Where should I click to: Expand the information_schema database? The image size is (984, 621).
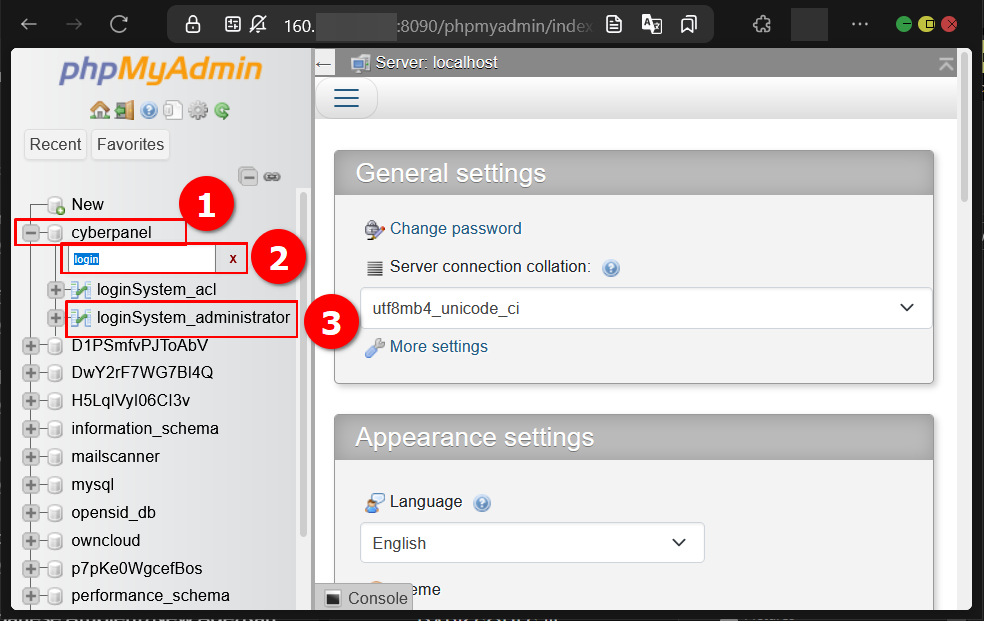[30, 428]
